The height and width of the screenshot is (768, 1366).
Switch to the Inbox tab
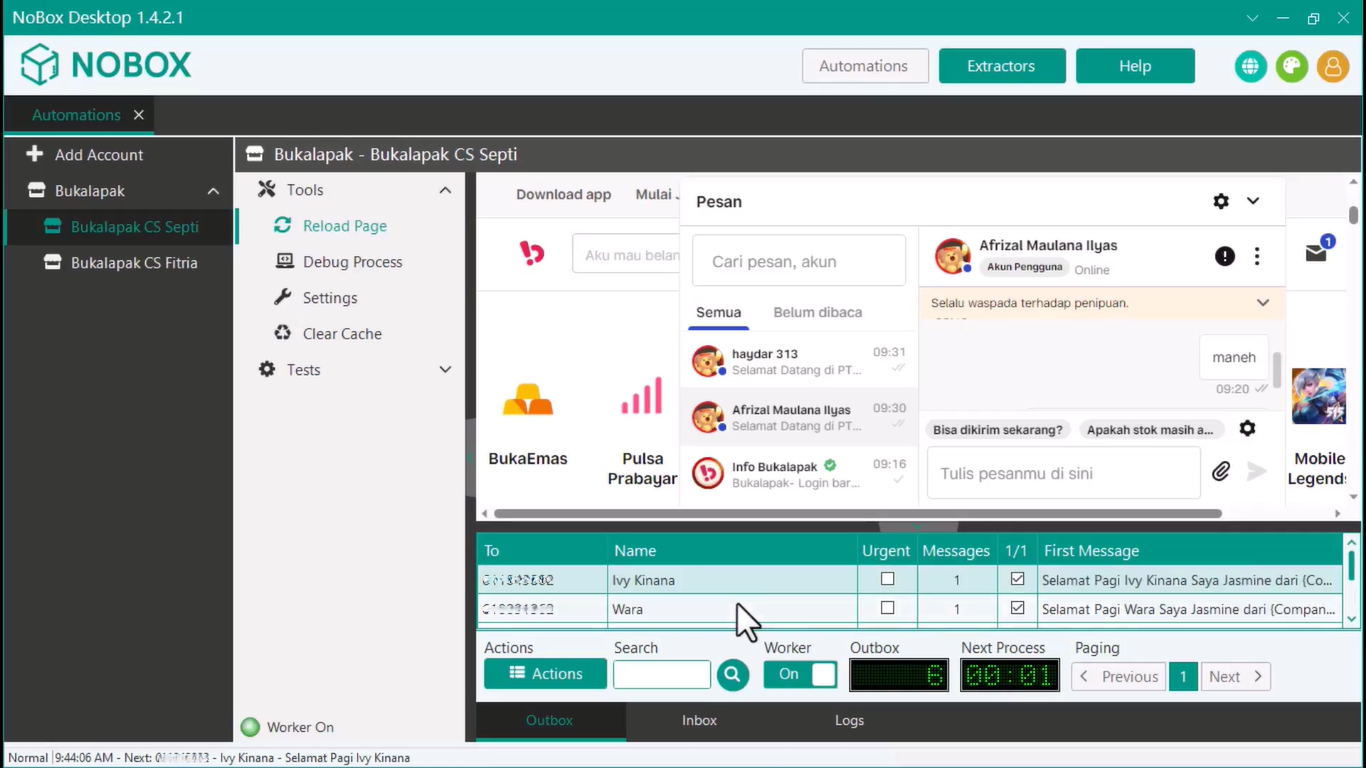click(x=699, y=720)
